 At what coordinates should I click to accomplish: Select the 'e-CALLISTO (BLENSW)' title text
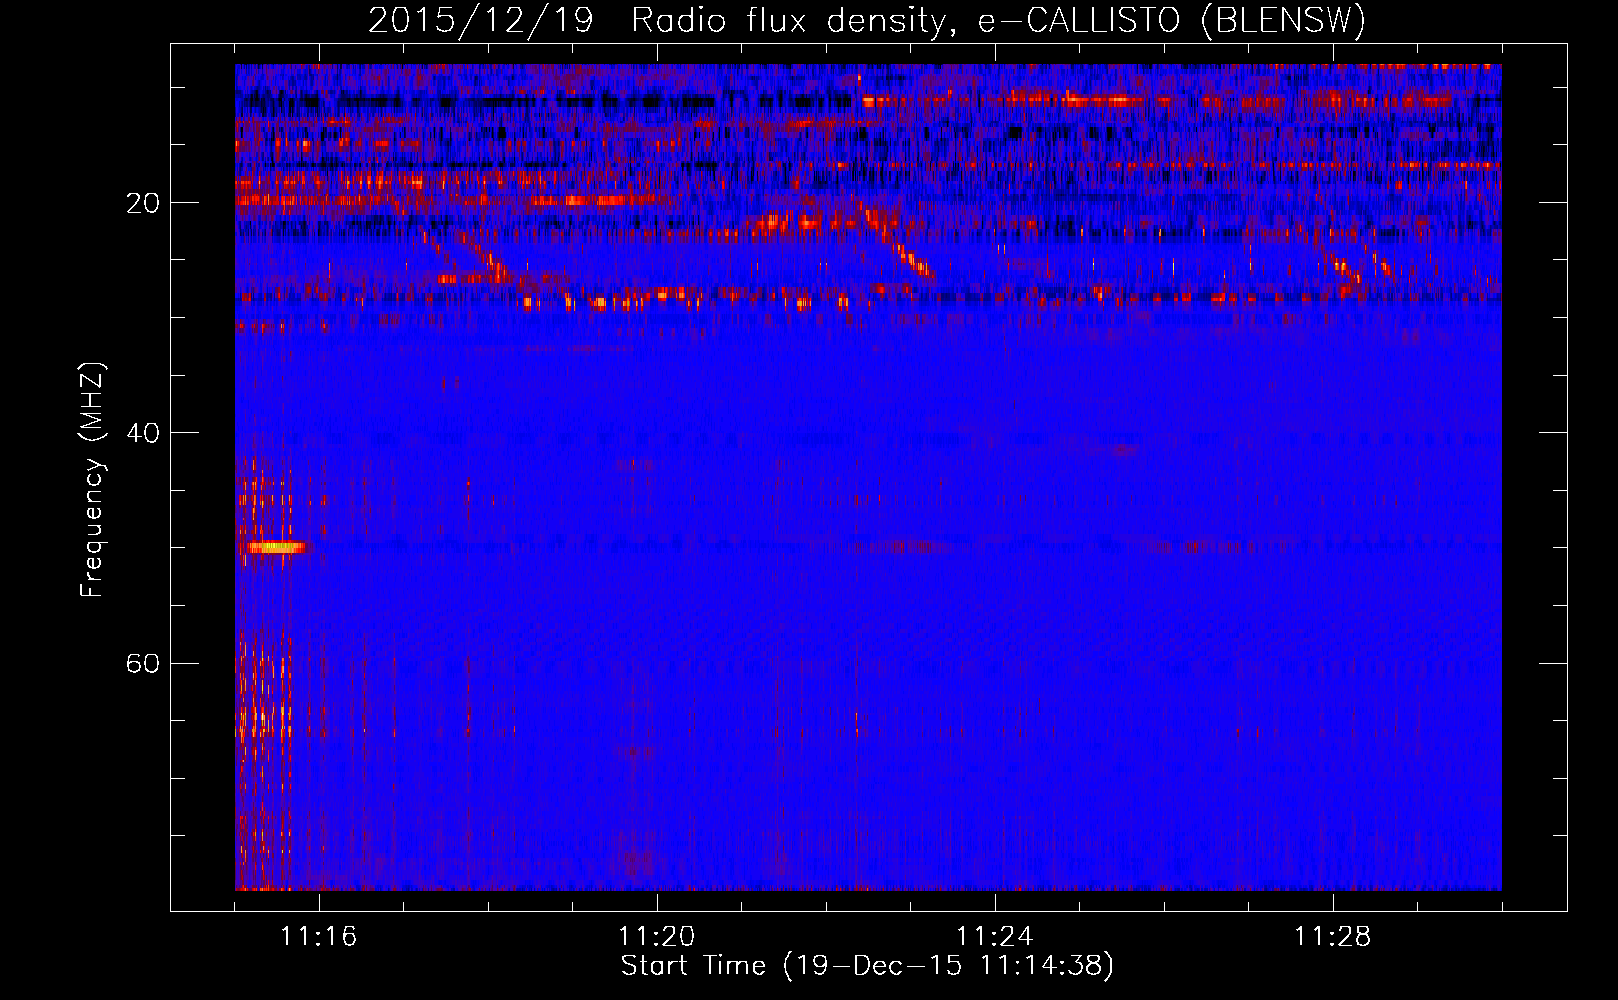[x=1171, y=20]
